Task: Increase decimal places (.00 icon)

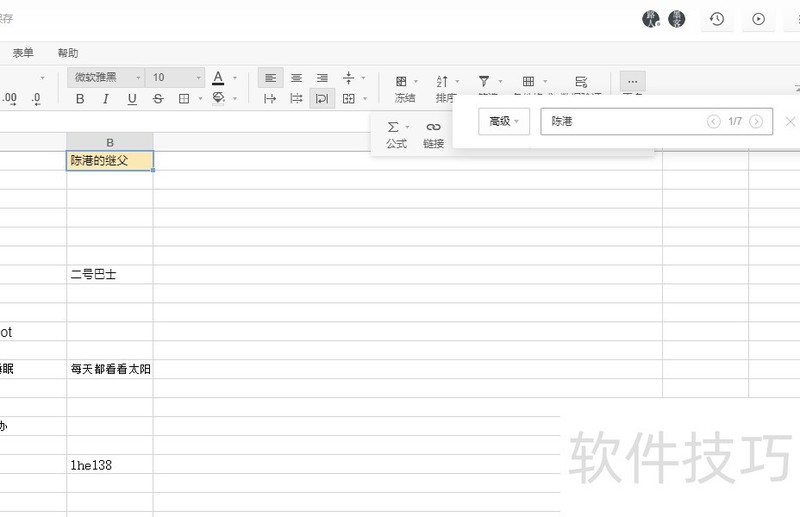Action: pos(9,98)
